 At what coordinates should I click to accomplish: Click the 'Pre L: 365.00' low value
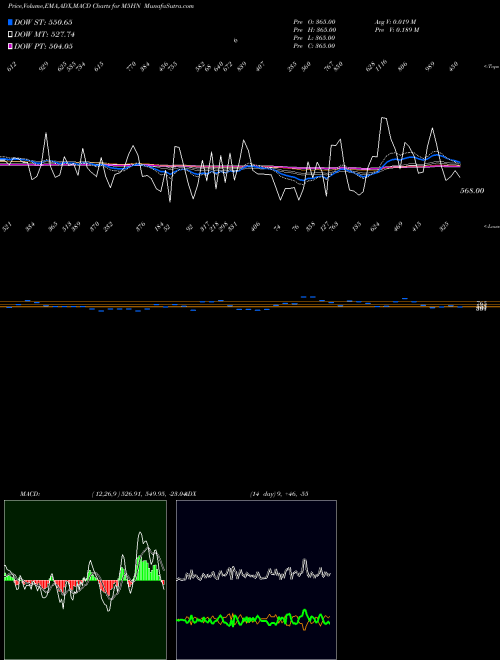pyautogui.click(x=314, y=38)
